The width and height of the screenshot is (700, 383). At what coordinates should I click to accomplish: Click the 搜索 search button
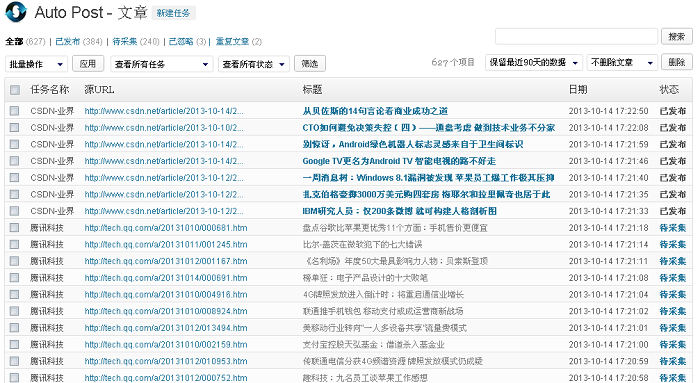click(677, 36)
